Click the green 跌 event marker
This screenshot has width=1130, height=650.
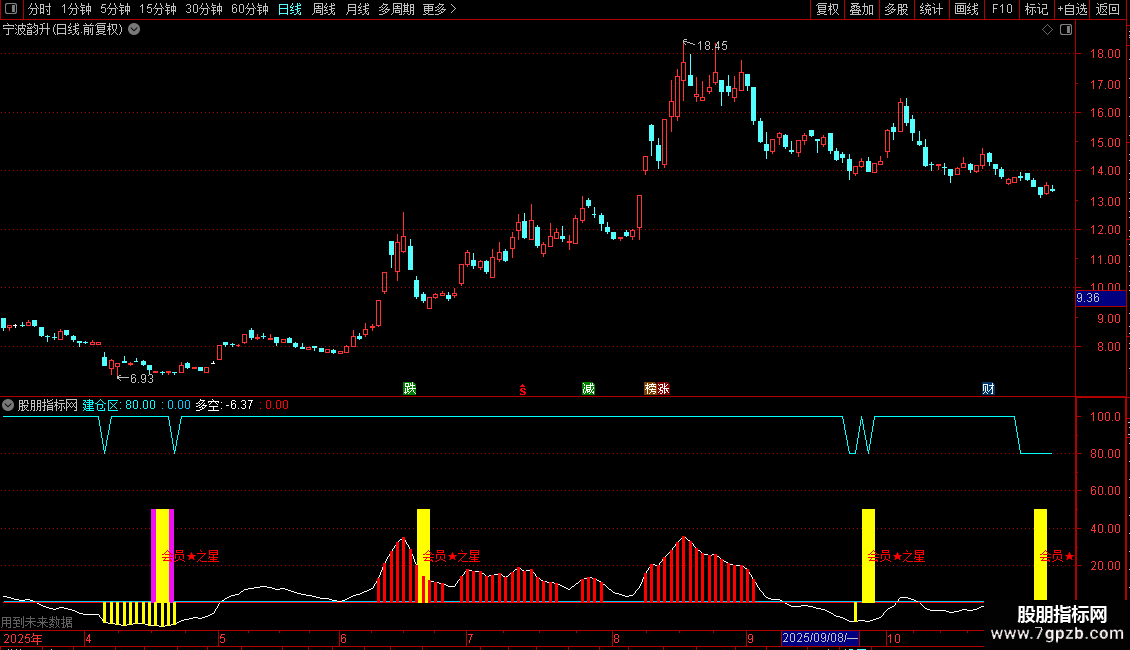click(x=409, y=388)
